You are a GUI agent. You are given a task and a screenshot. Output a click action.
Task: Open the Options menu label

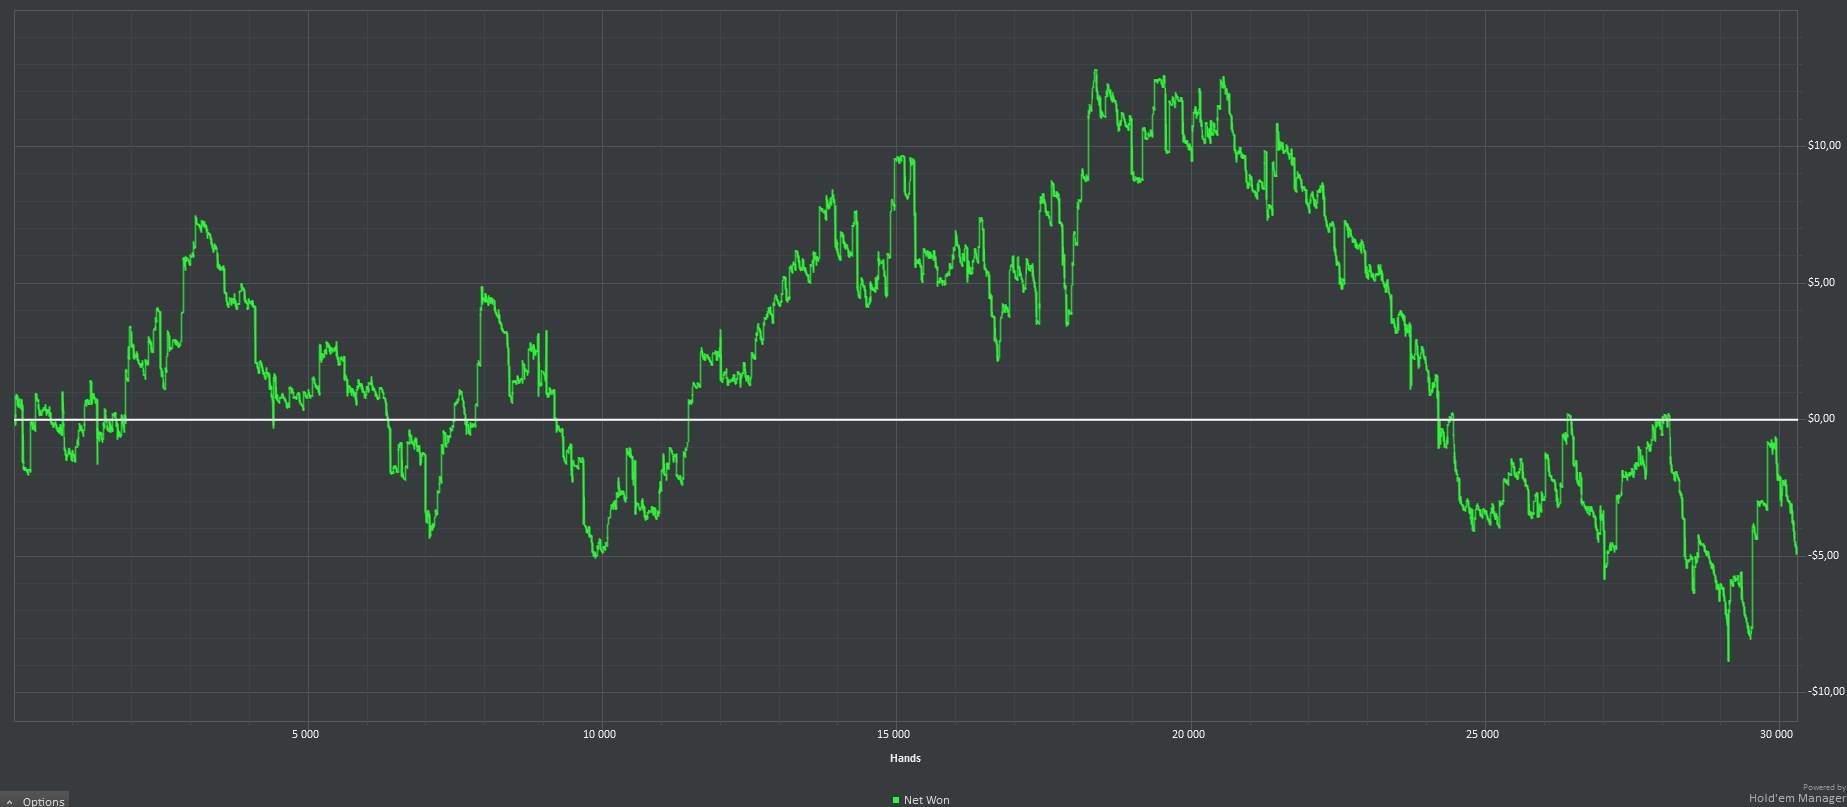click(44, 802)
